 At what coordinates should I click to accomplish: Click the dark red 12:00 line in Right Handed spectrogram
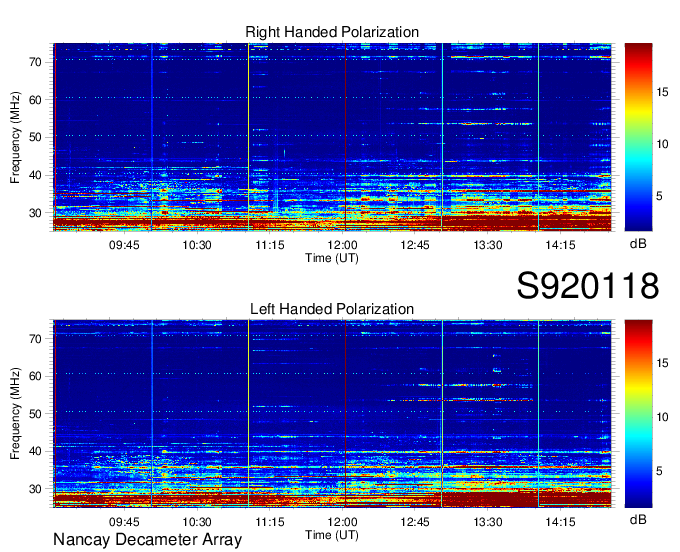(x=346, y=137)
